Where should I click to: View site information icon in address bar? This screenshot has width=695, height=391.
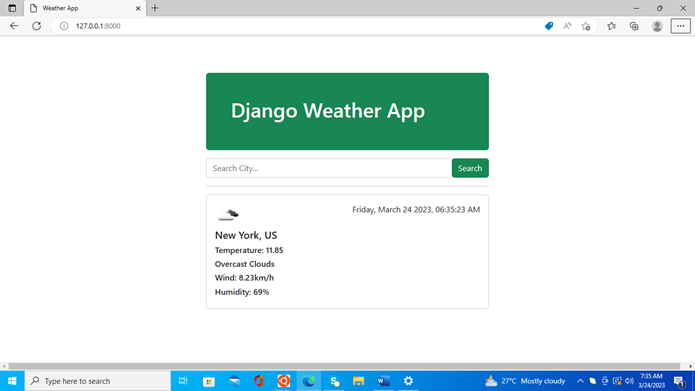(x=64, y=26)
